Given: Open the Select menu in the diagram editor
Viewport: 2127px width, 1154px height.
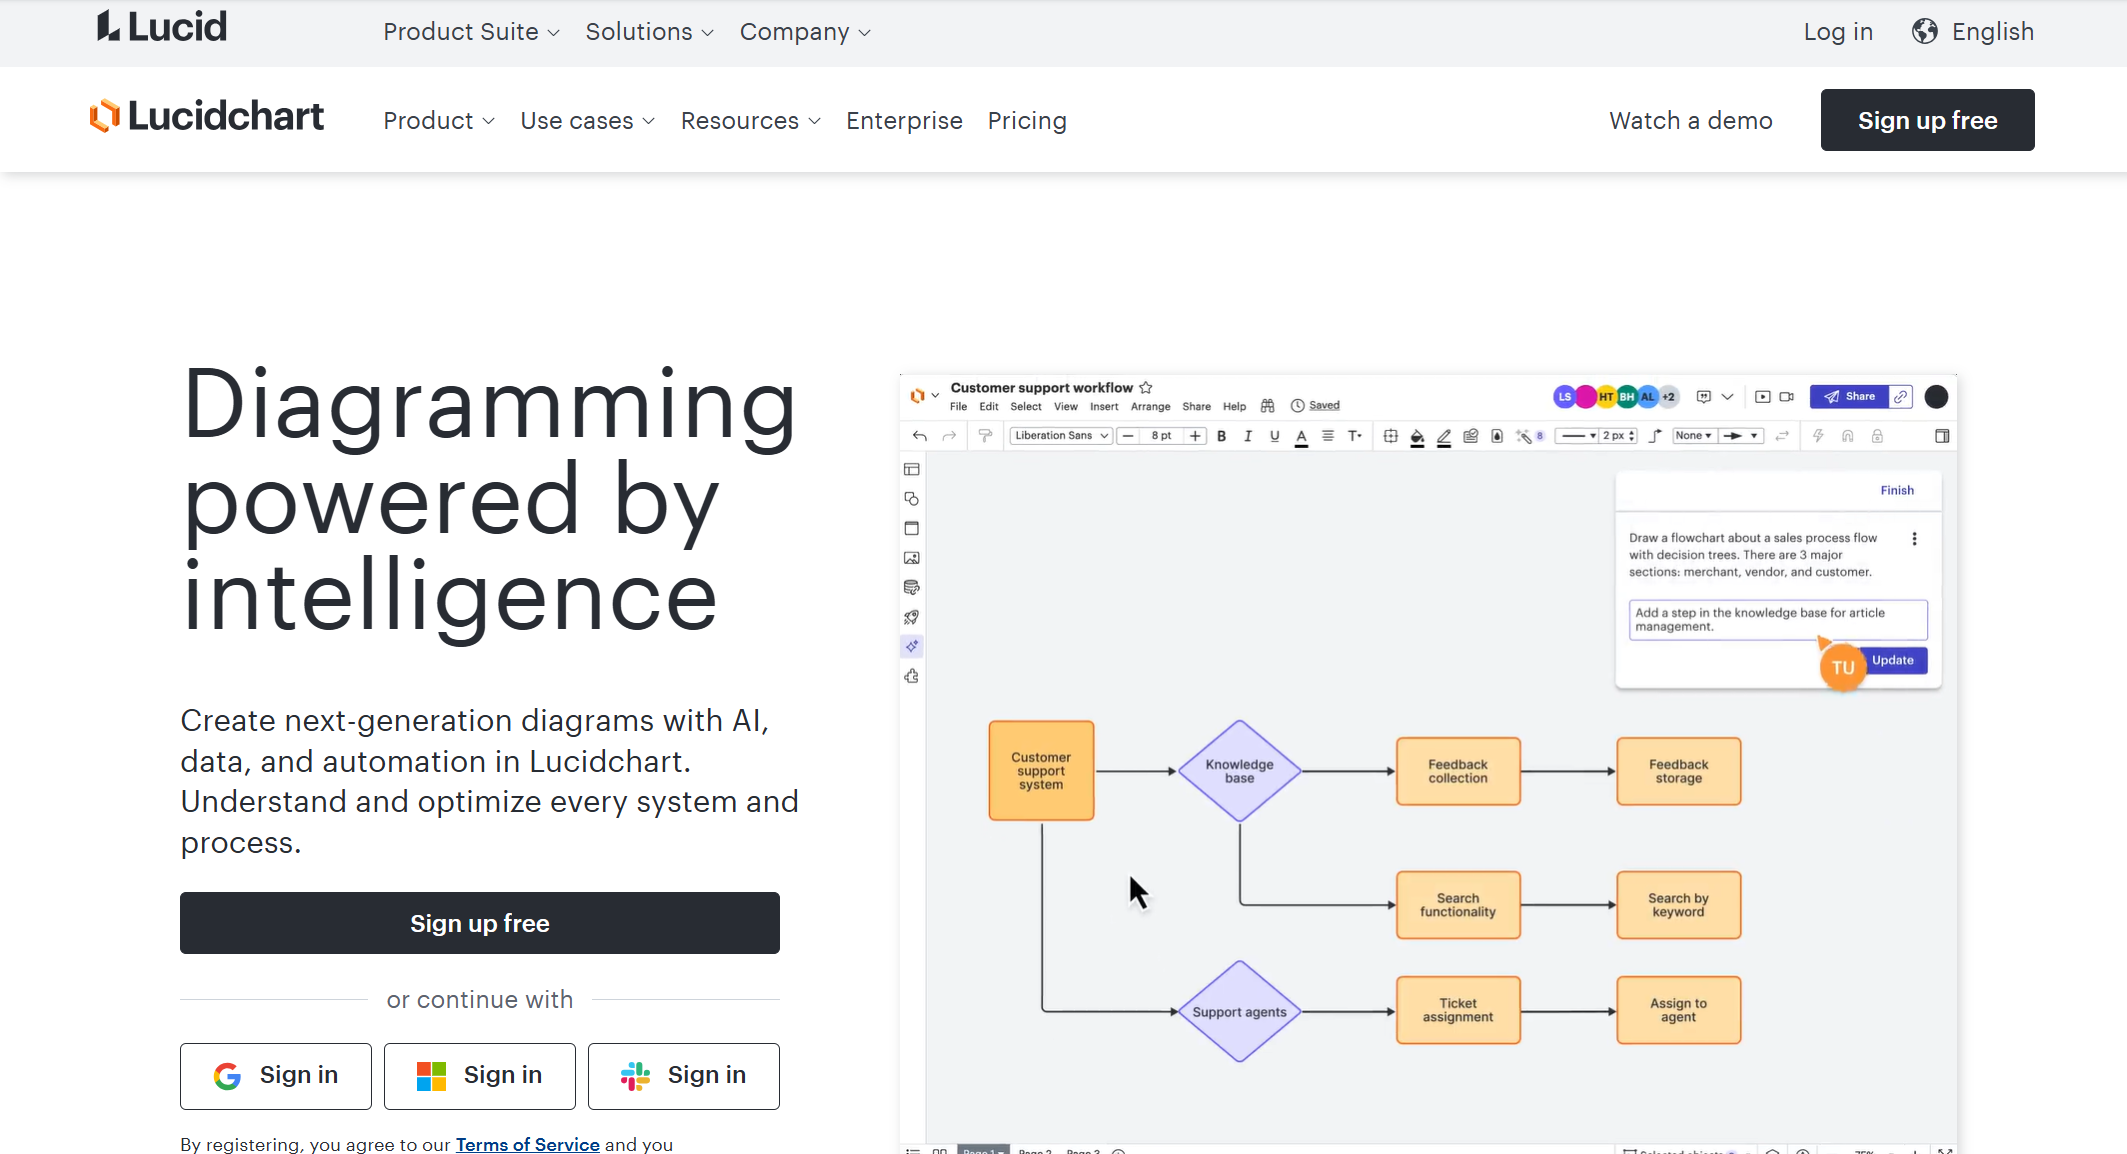Looking at the screenshot, I should click(x=1026, y=407).
